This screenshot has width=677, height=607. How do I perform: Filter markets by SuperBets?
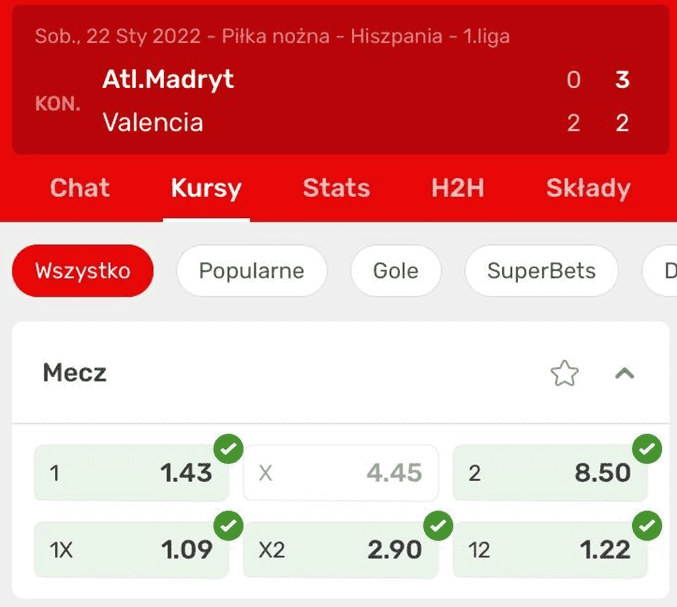coord(541,271)
